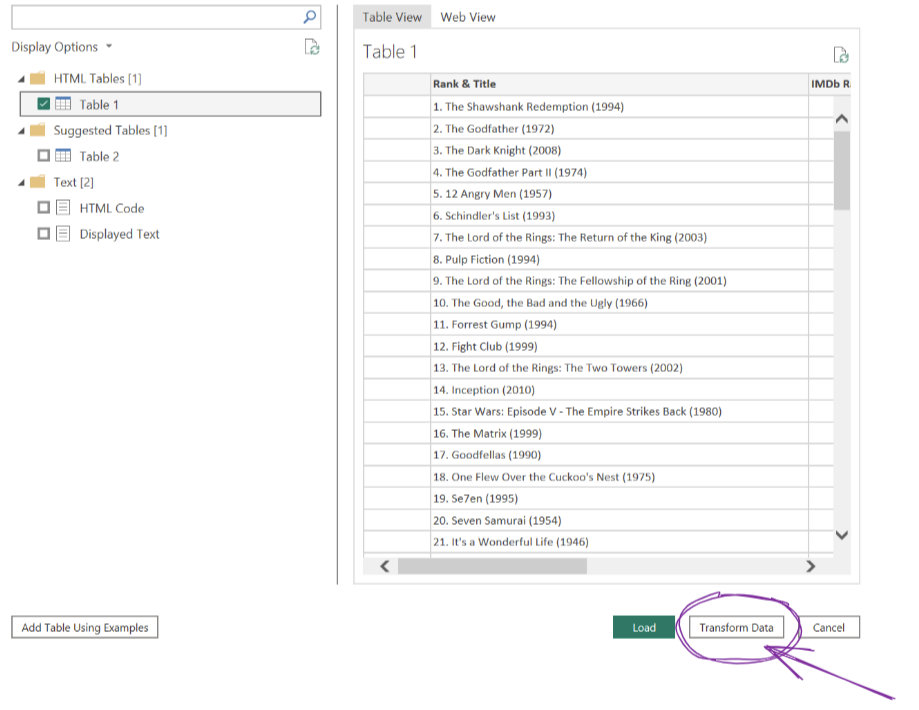Image resolution: width=919 pixels, height=710 pixels.
Task: Click the IMDb column header
Action: tap(829, 84)
